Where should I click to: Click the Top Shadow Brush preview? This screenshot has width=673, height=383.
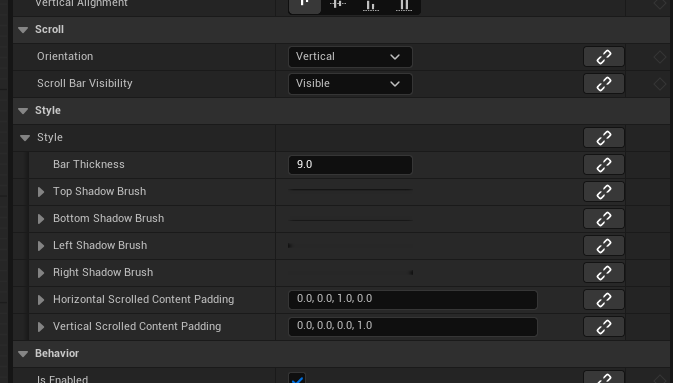click(350, 189)
